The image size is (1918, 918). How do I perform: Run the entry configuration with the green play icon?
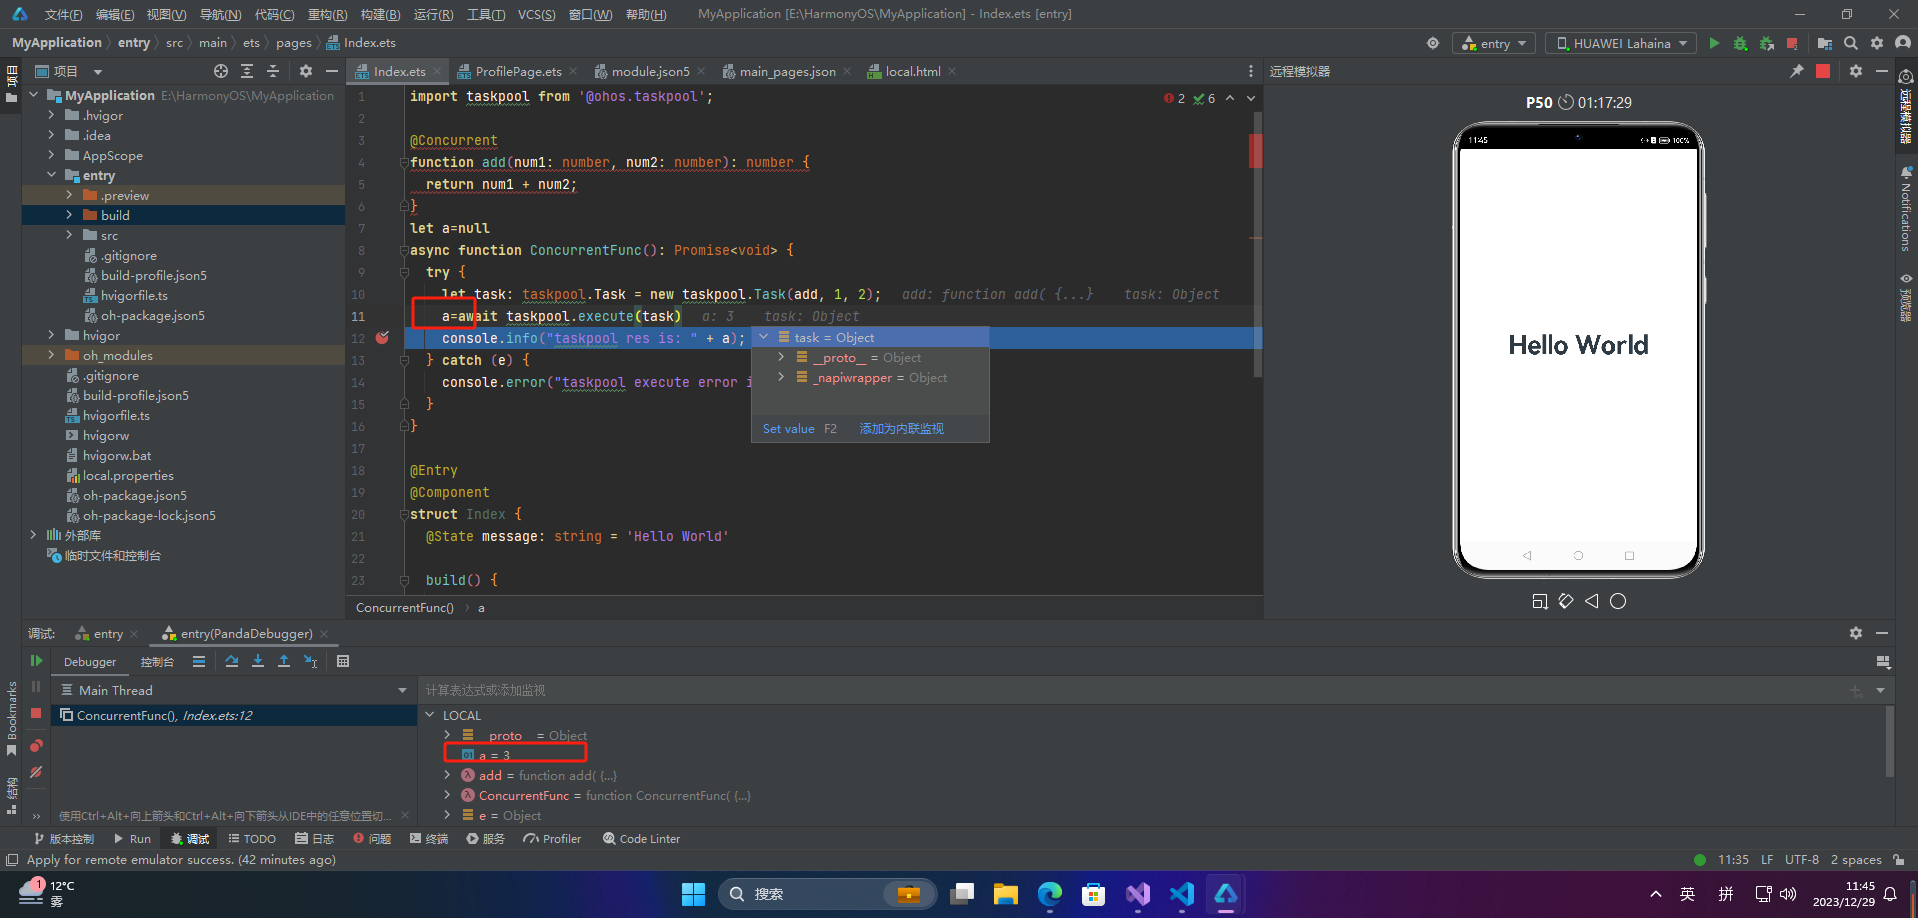coord(1714,43)
